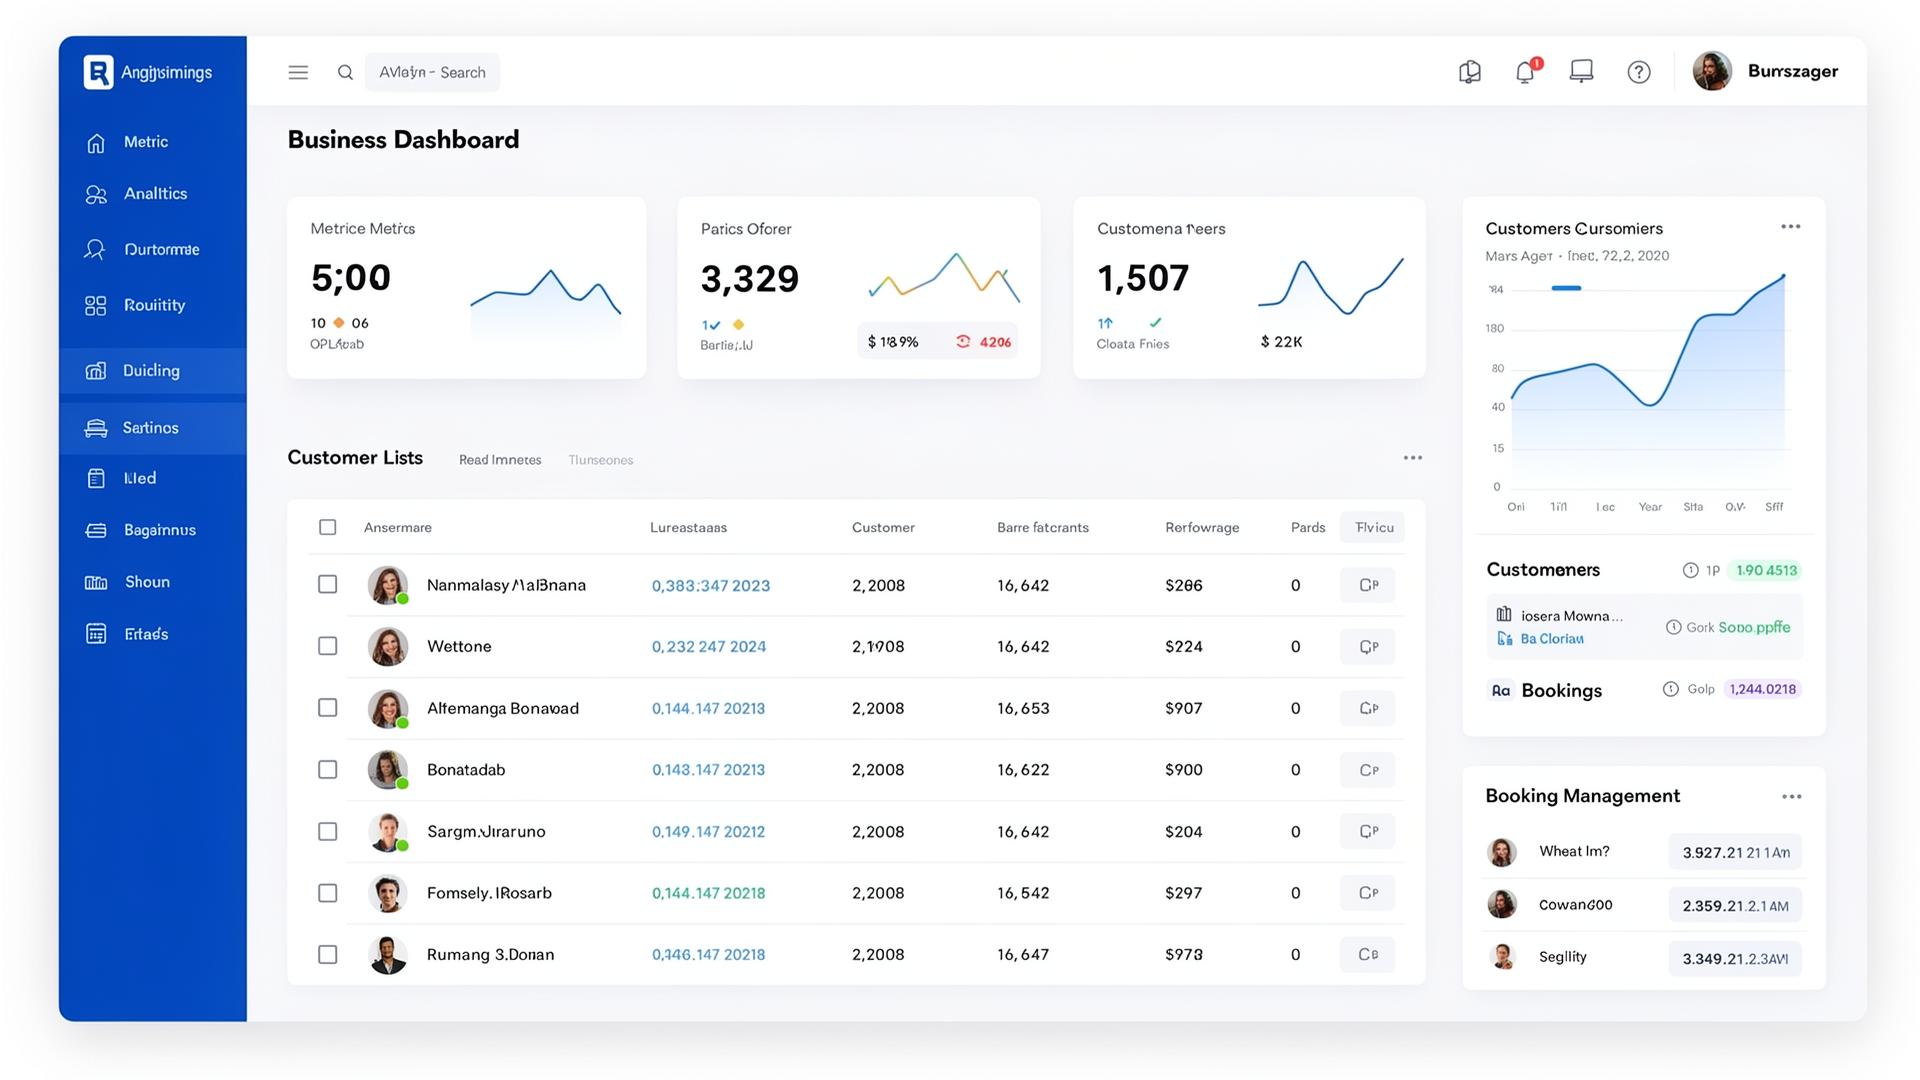The image size is (1920, 1080).
Task: Open Customer Lists three-dot options menu
Action: [1412, 458]
